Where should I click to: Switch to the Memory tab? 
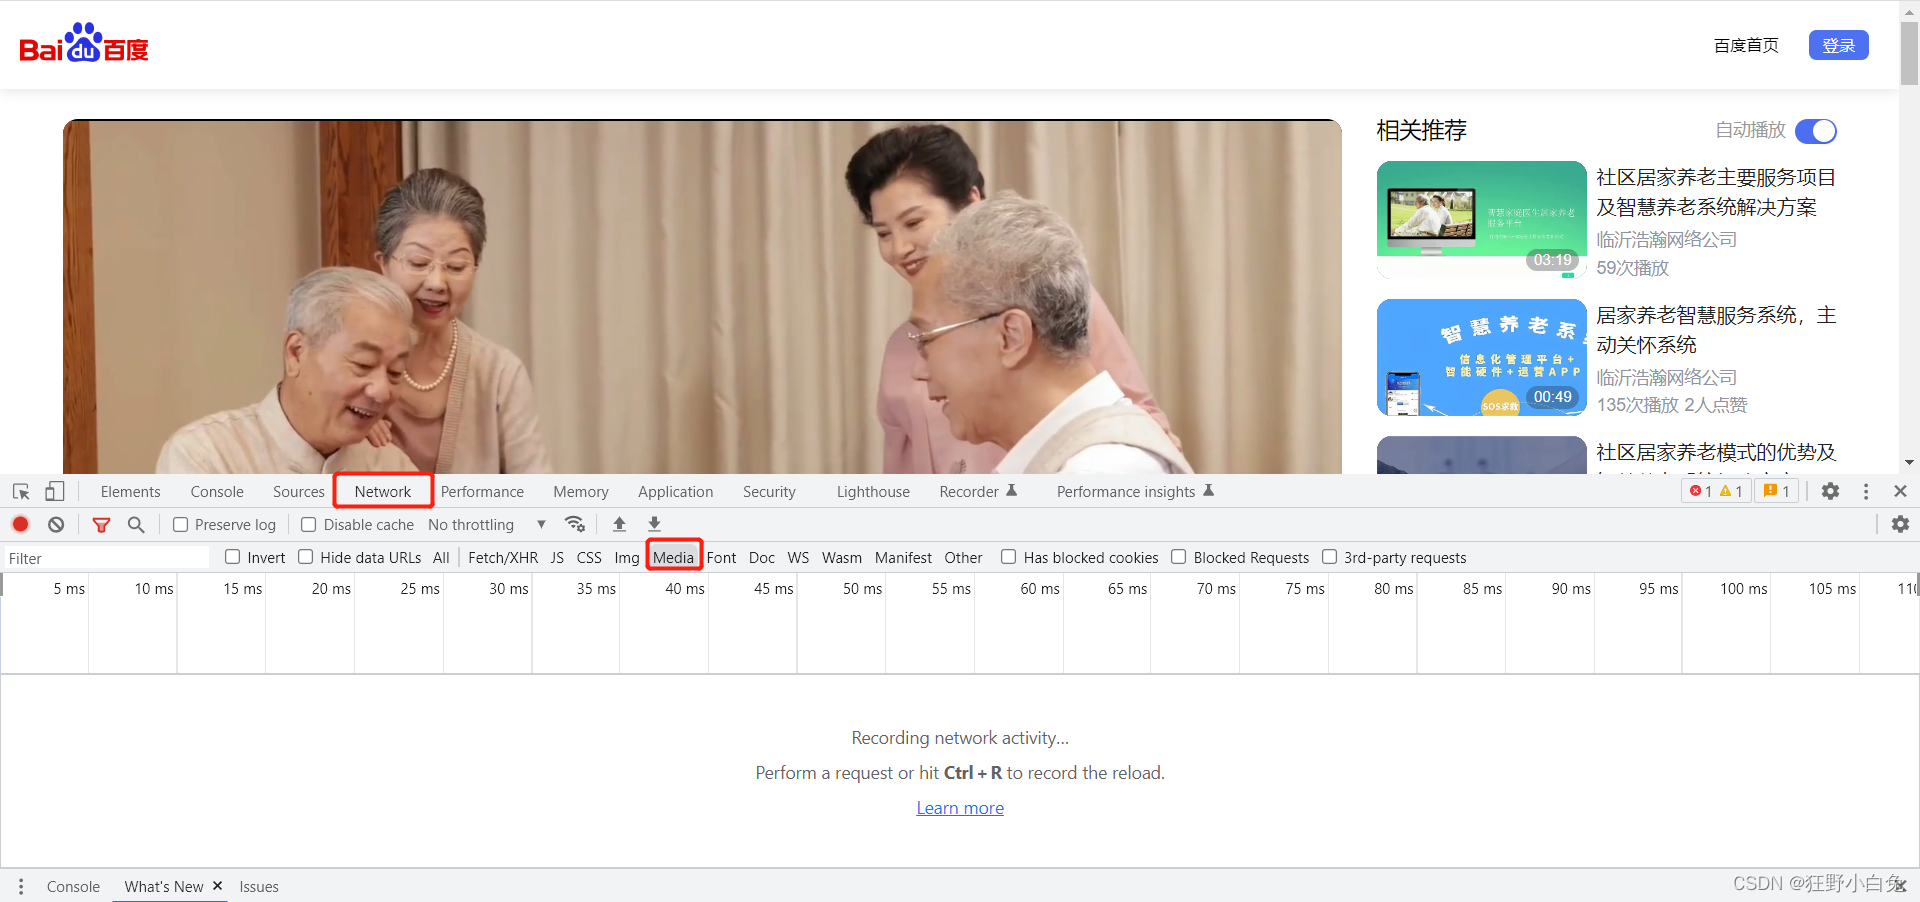[x=581, y=491]
